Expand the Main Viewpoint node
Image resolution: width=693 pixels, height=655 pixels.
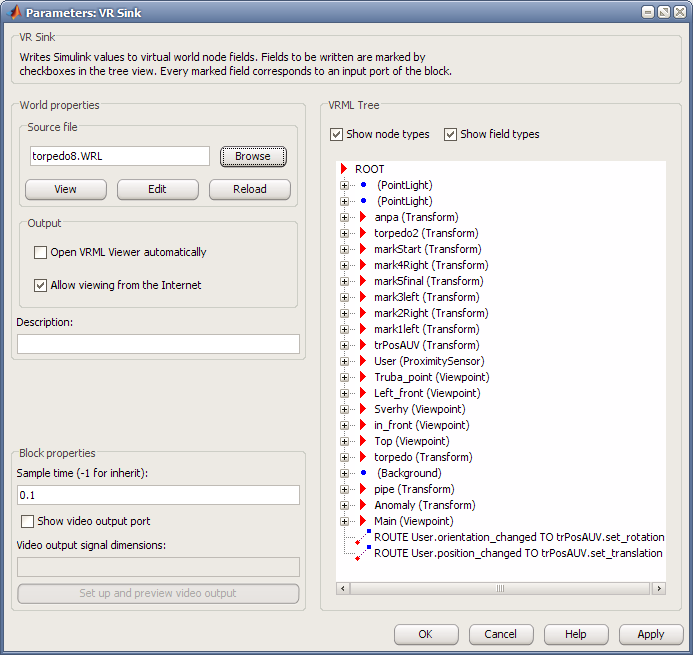pos(344,521)
